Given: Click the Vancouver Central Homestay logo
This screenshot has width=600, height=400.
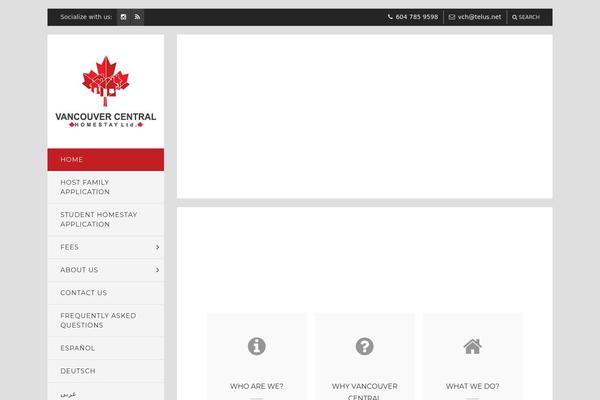Looking at the screenshot, I should 106,92.
